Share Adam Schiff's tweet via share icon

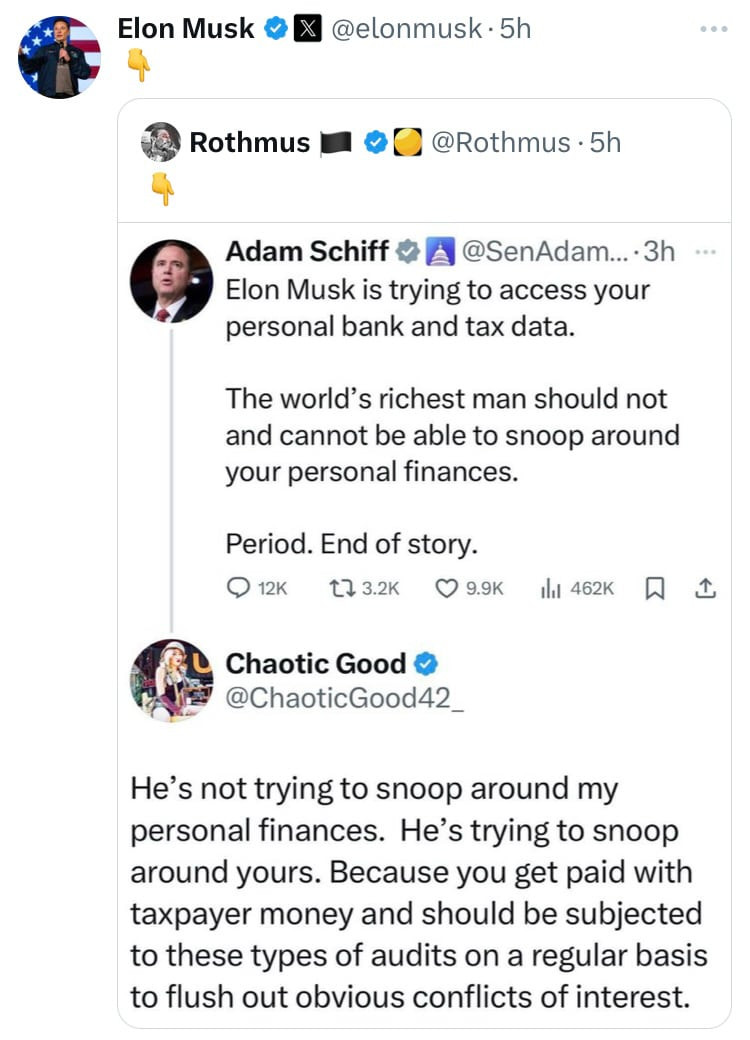705,589
